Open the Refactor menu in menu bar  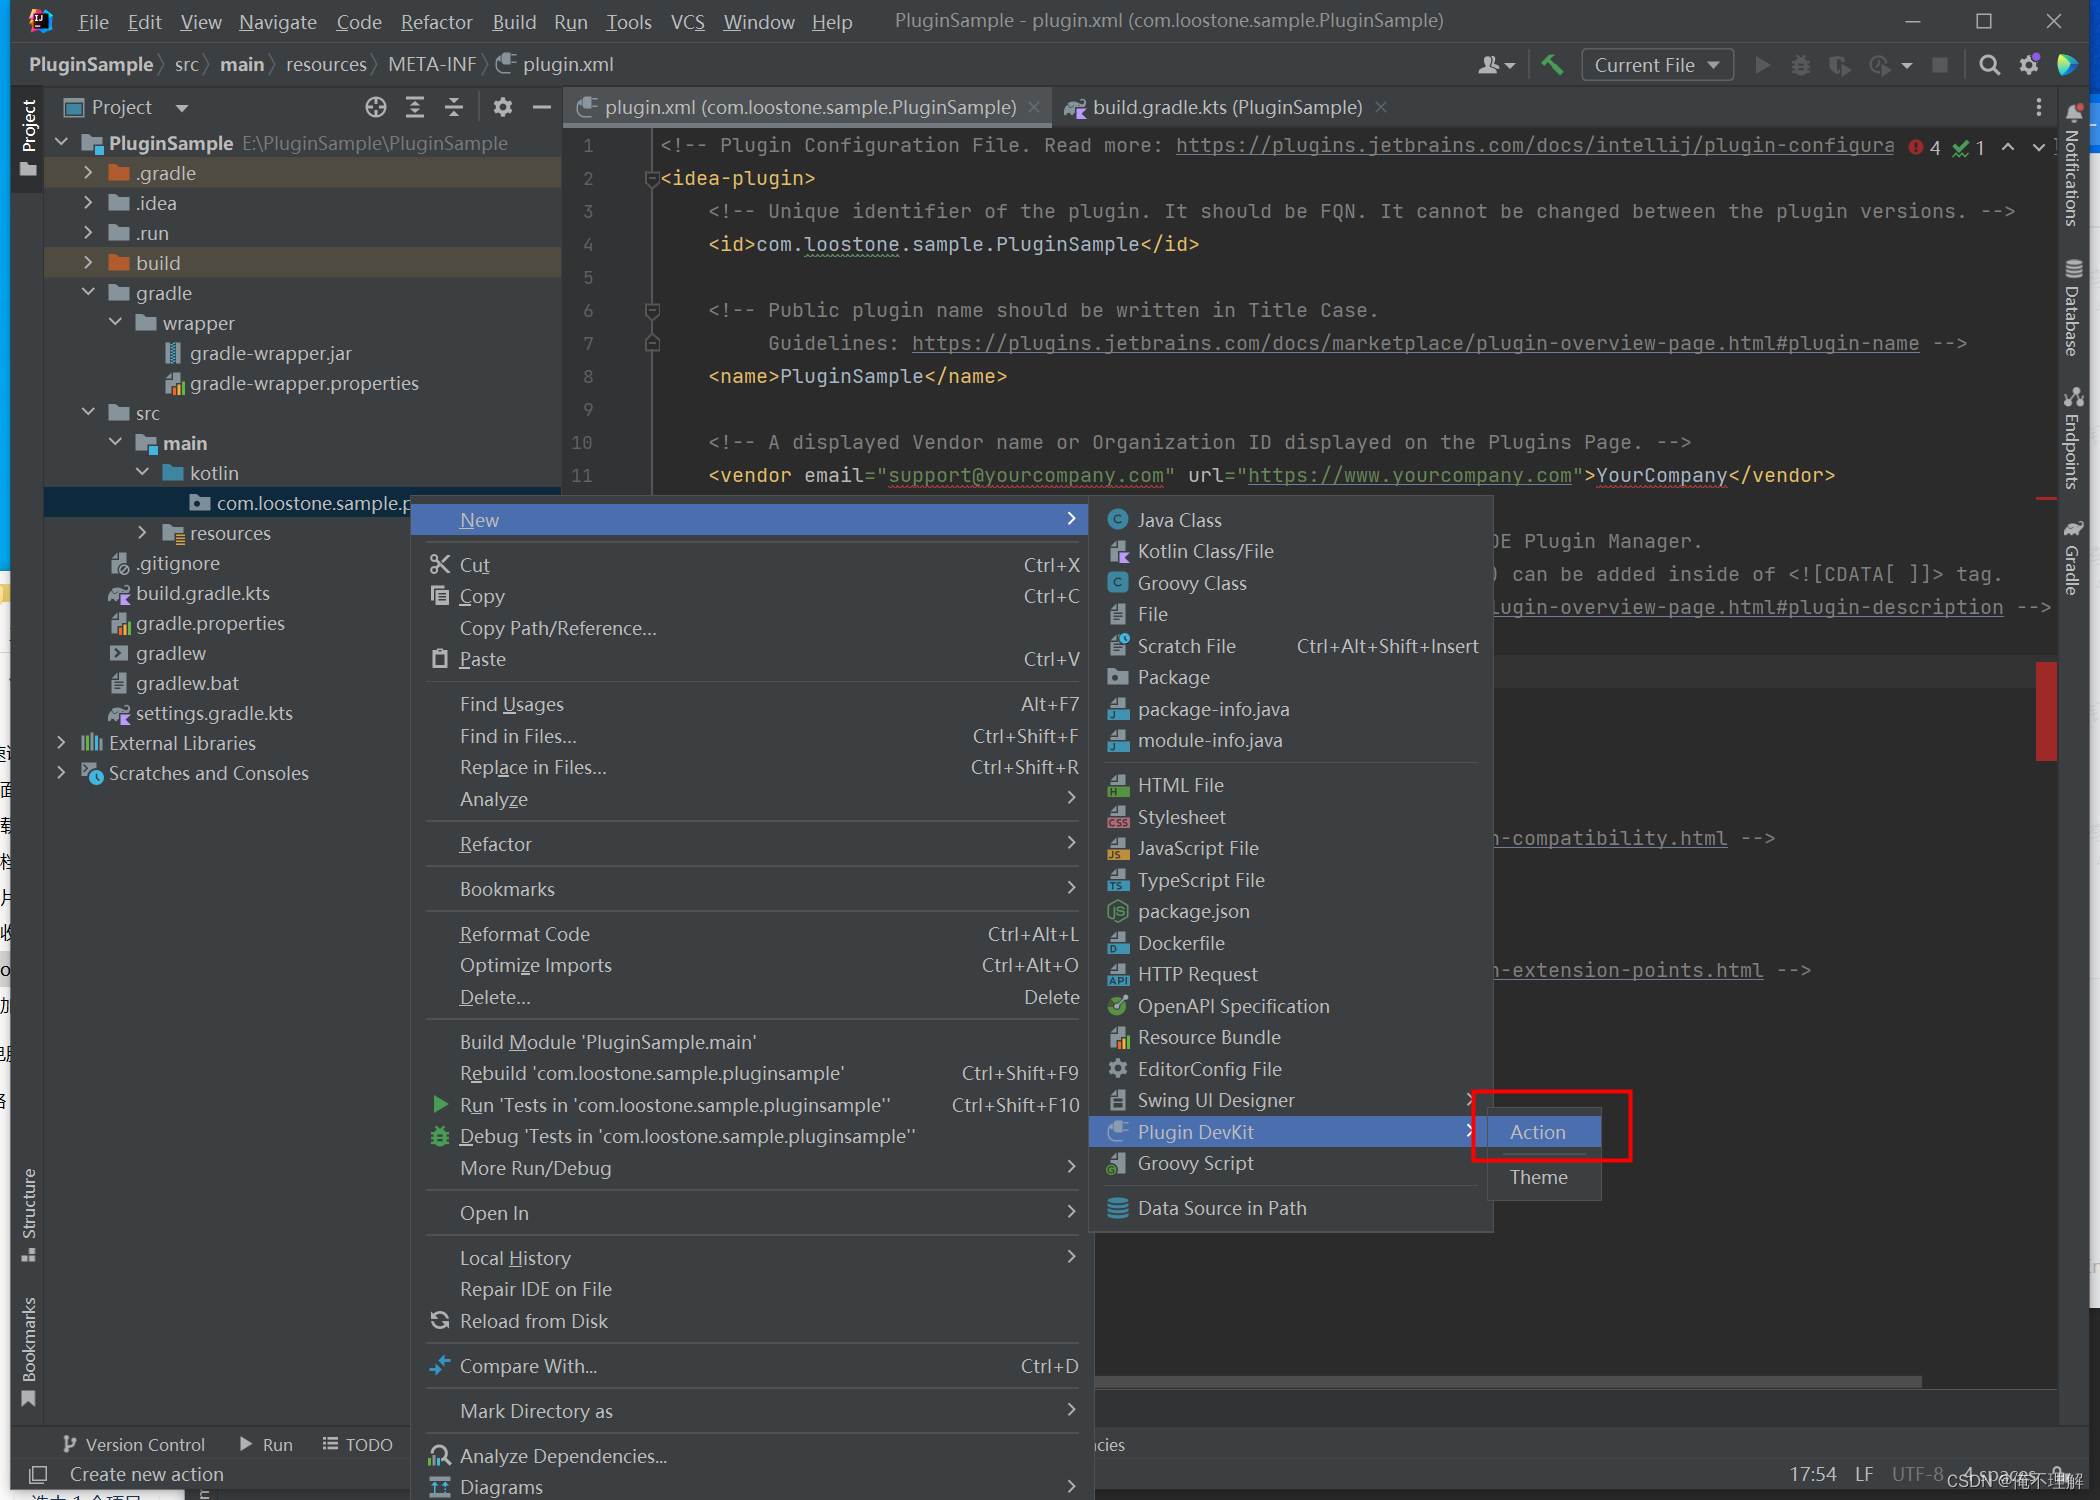436,21
